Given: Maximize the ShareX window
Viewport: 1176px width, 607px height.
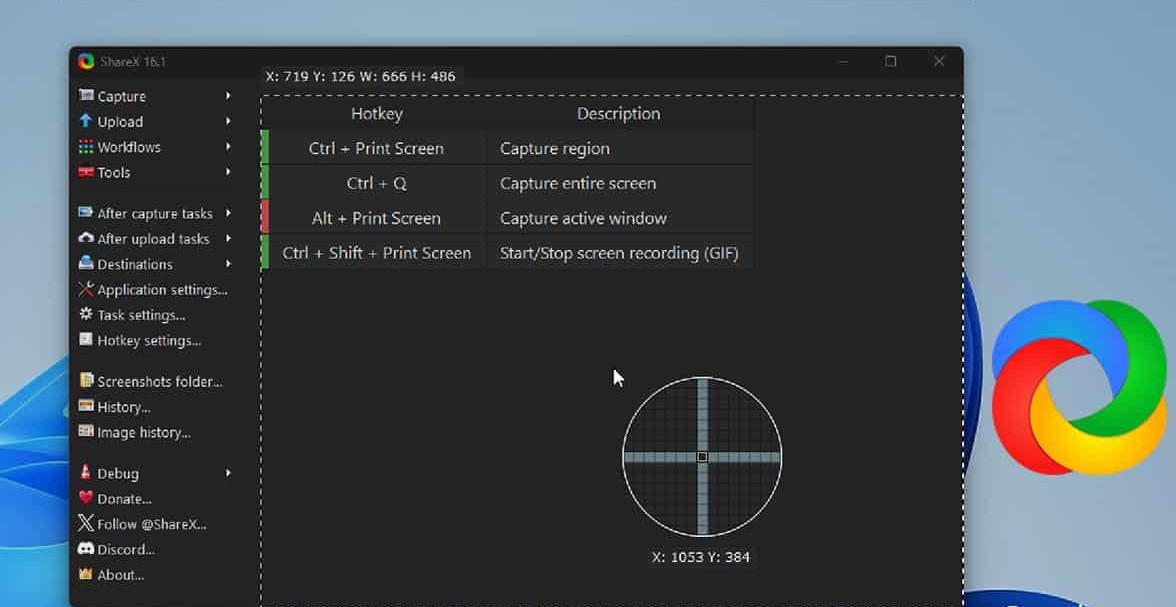Looking at the screenshot, I should [x=890, y=62].
